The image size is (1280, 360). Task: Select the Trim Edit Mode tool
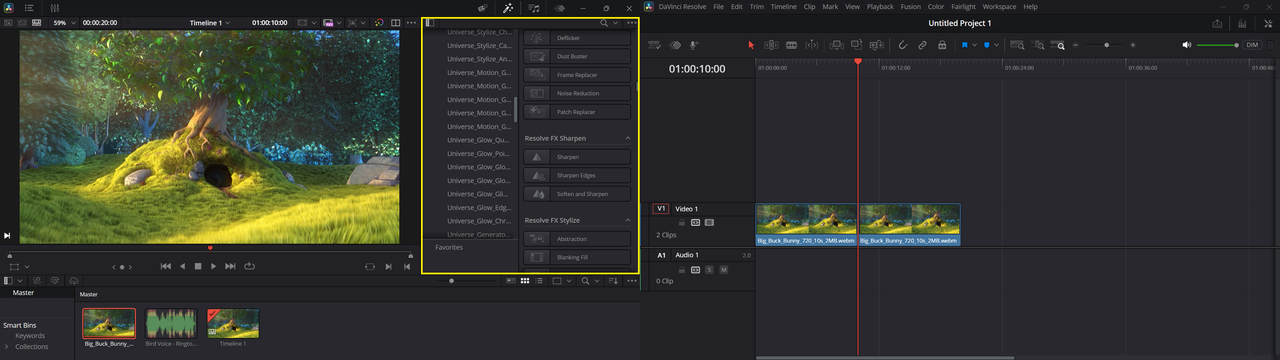[771, 45]
